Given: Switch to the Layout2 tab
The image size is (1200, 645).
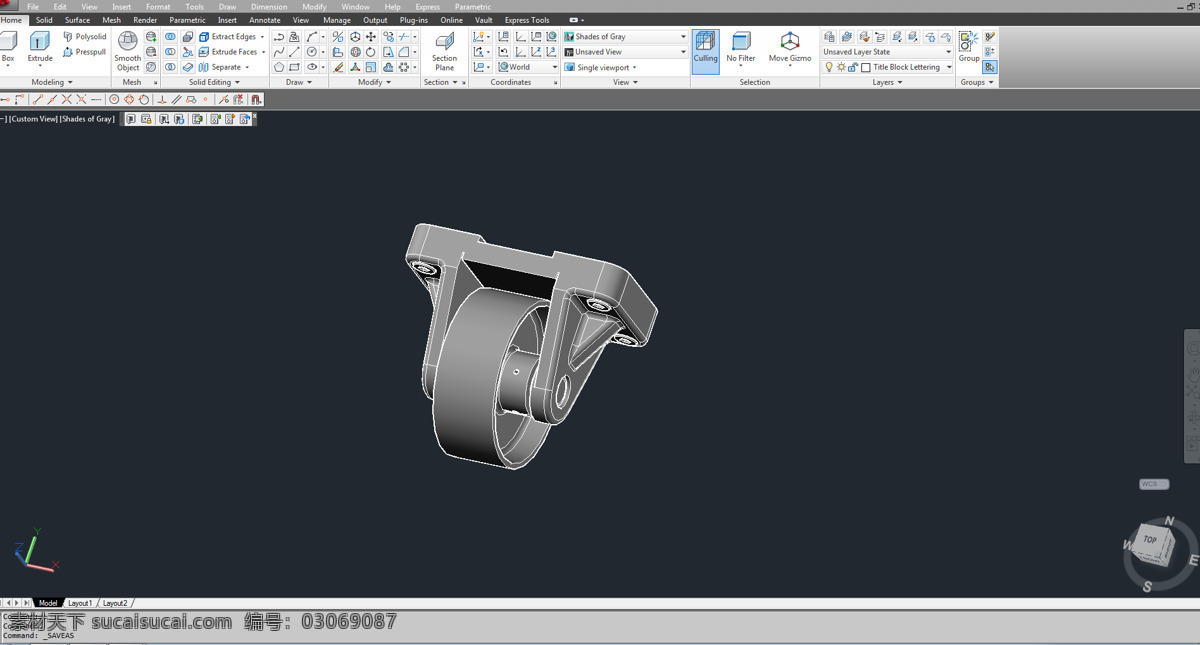Looking at the screenshot, I should 115,603.
